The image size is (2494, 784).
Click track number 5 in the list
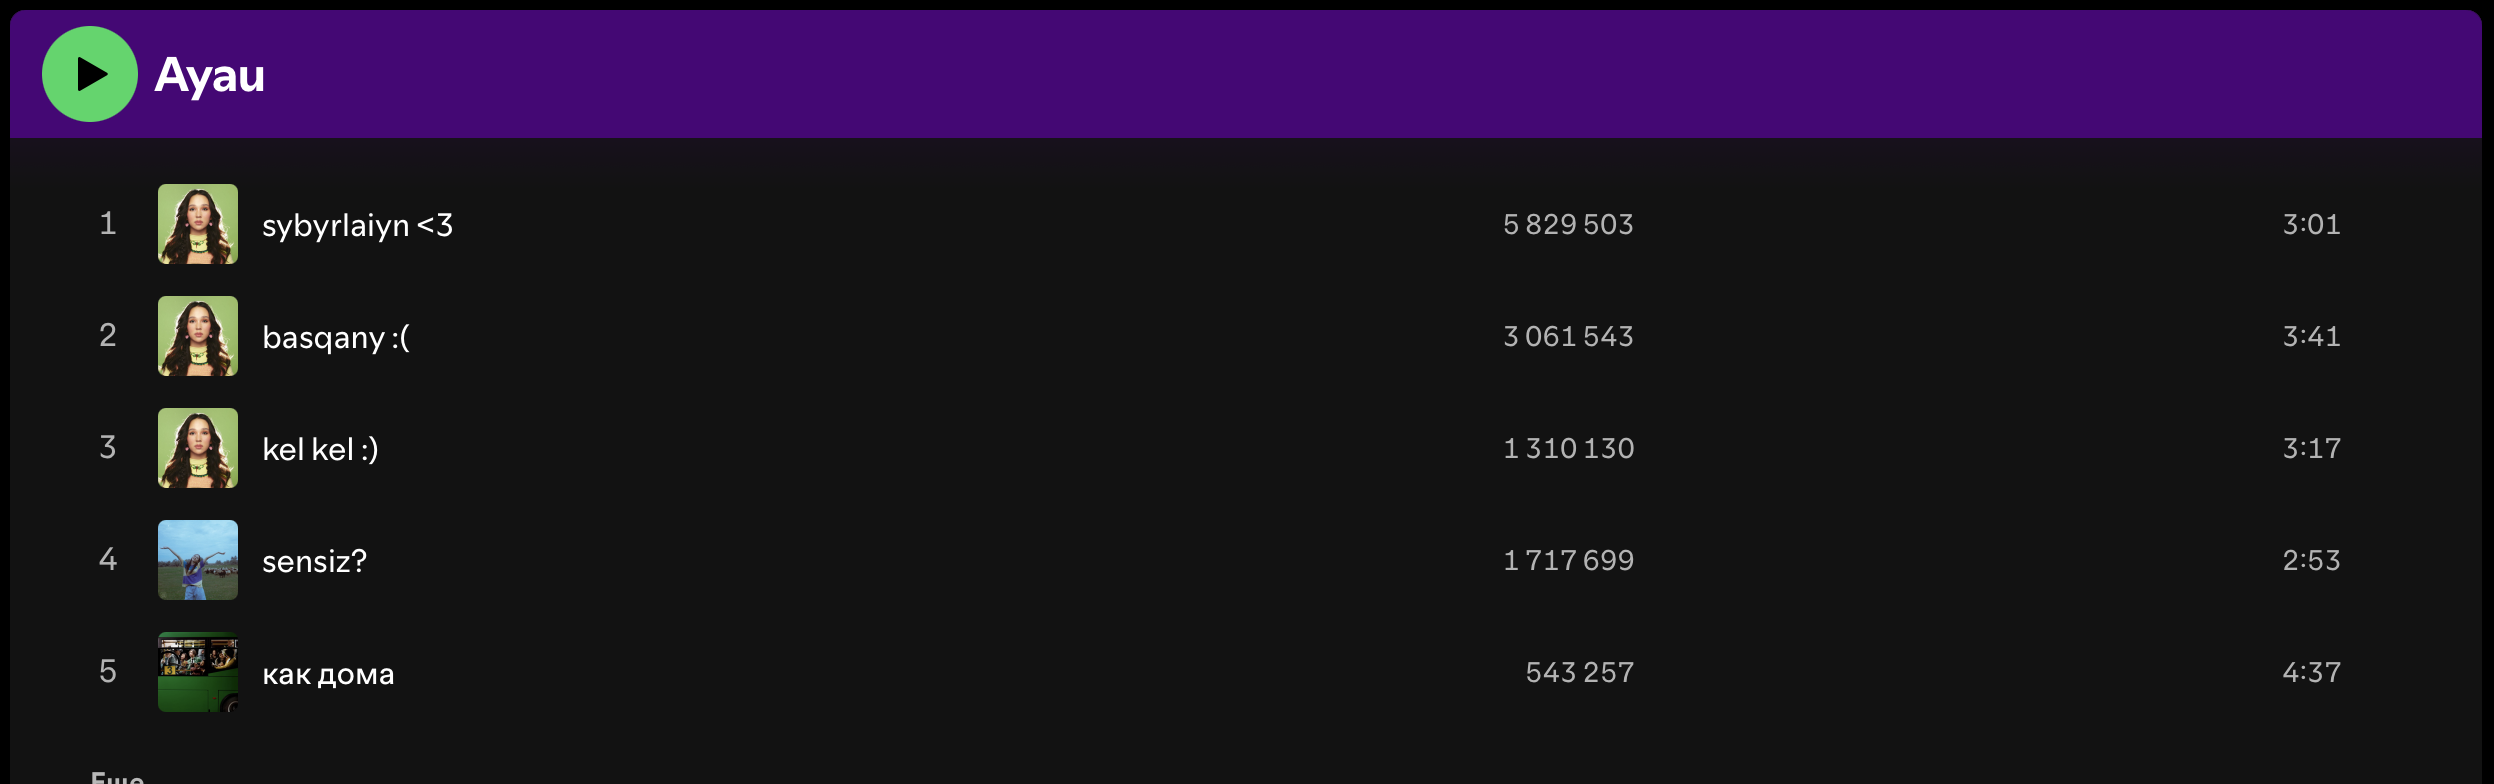click(x=108, y=671)
